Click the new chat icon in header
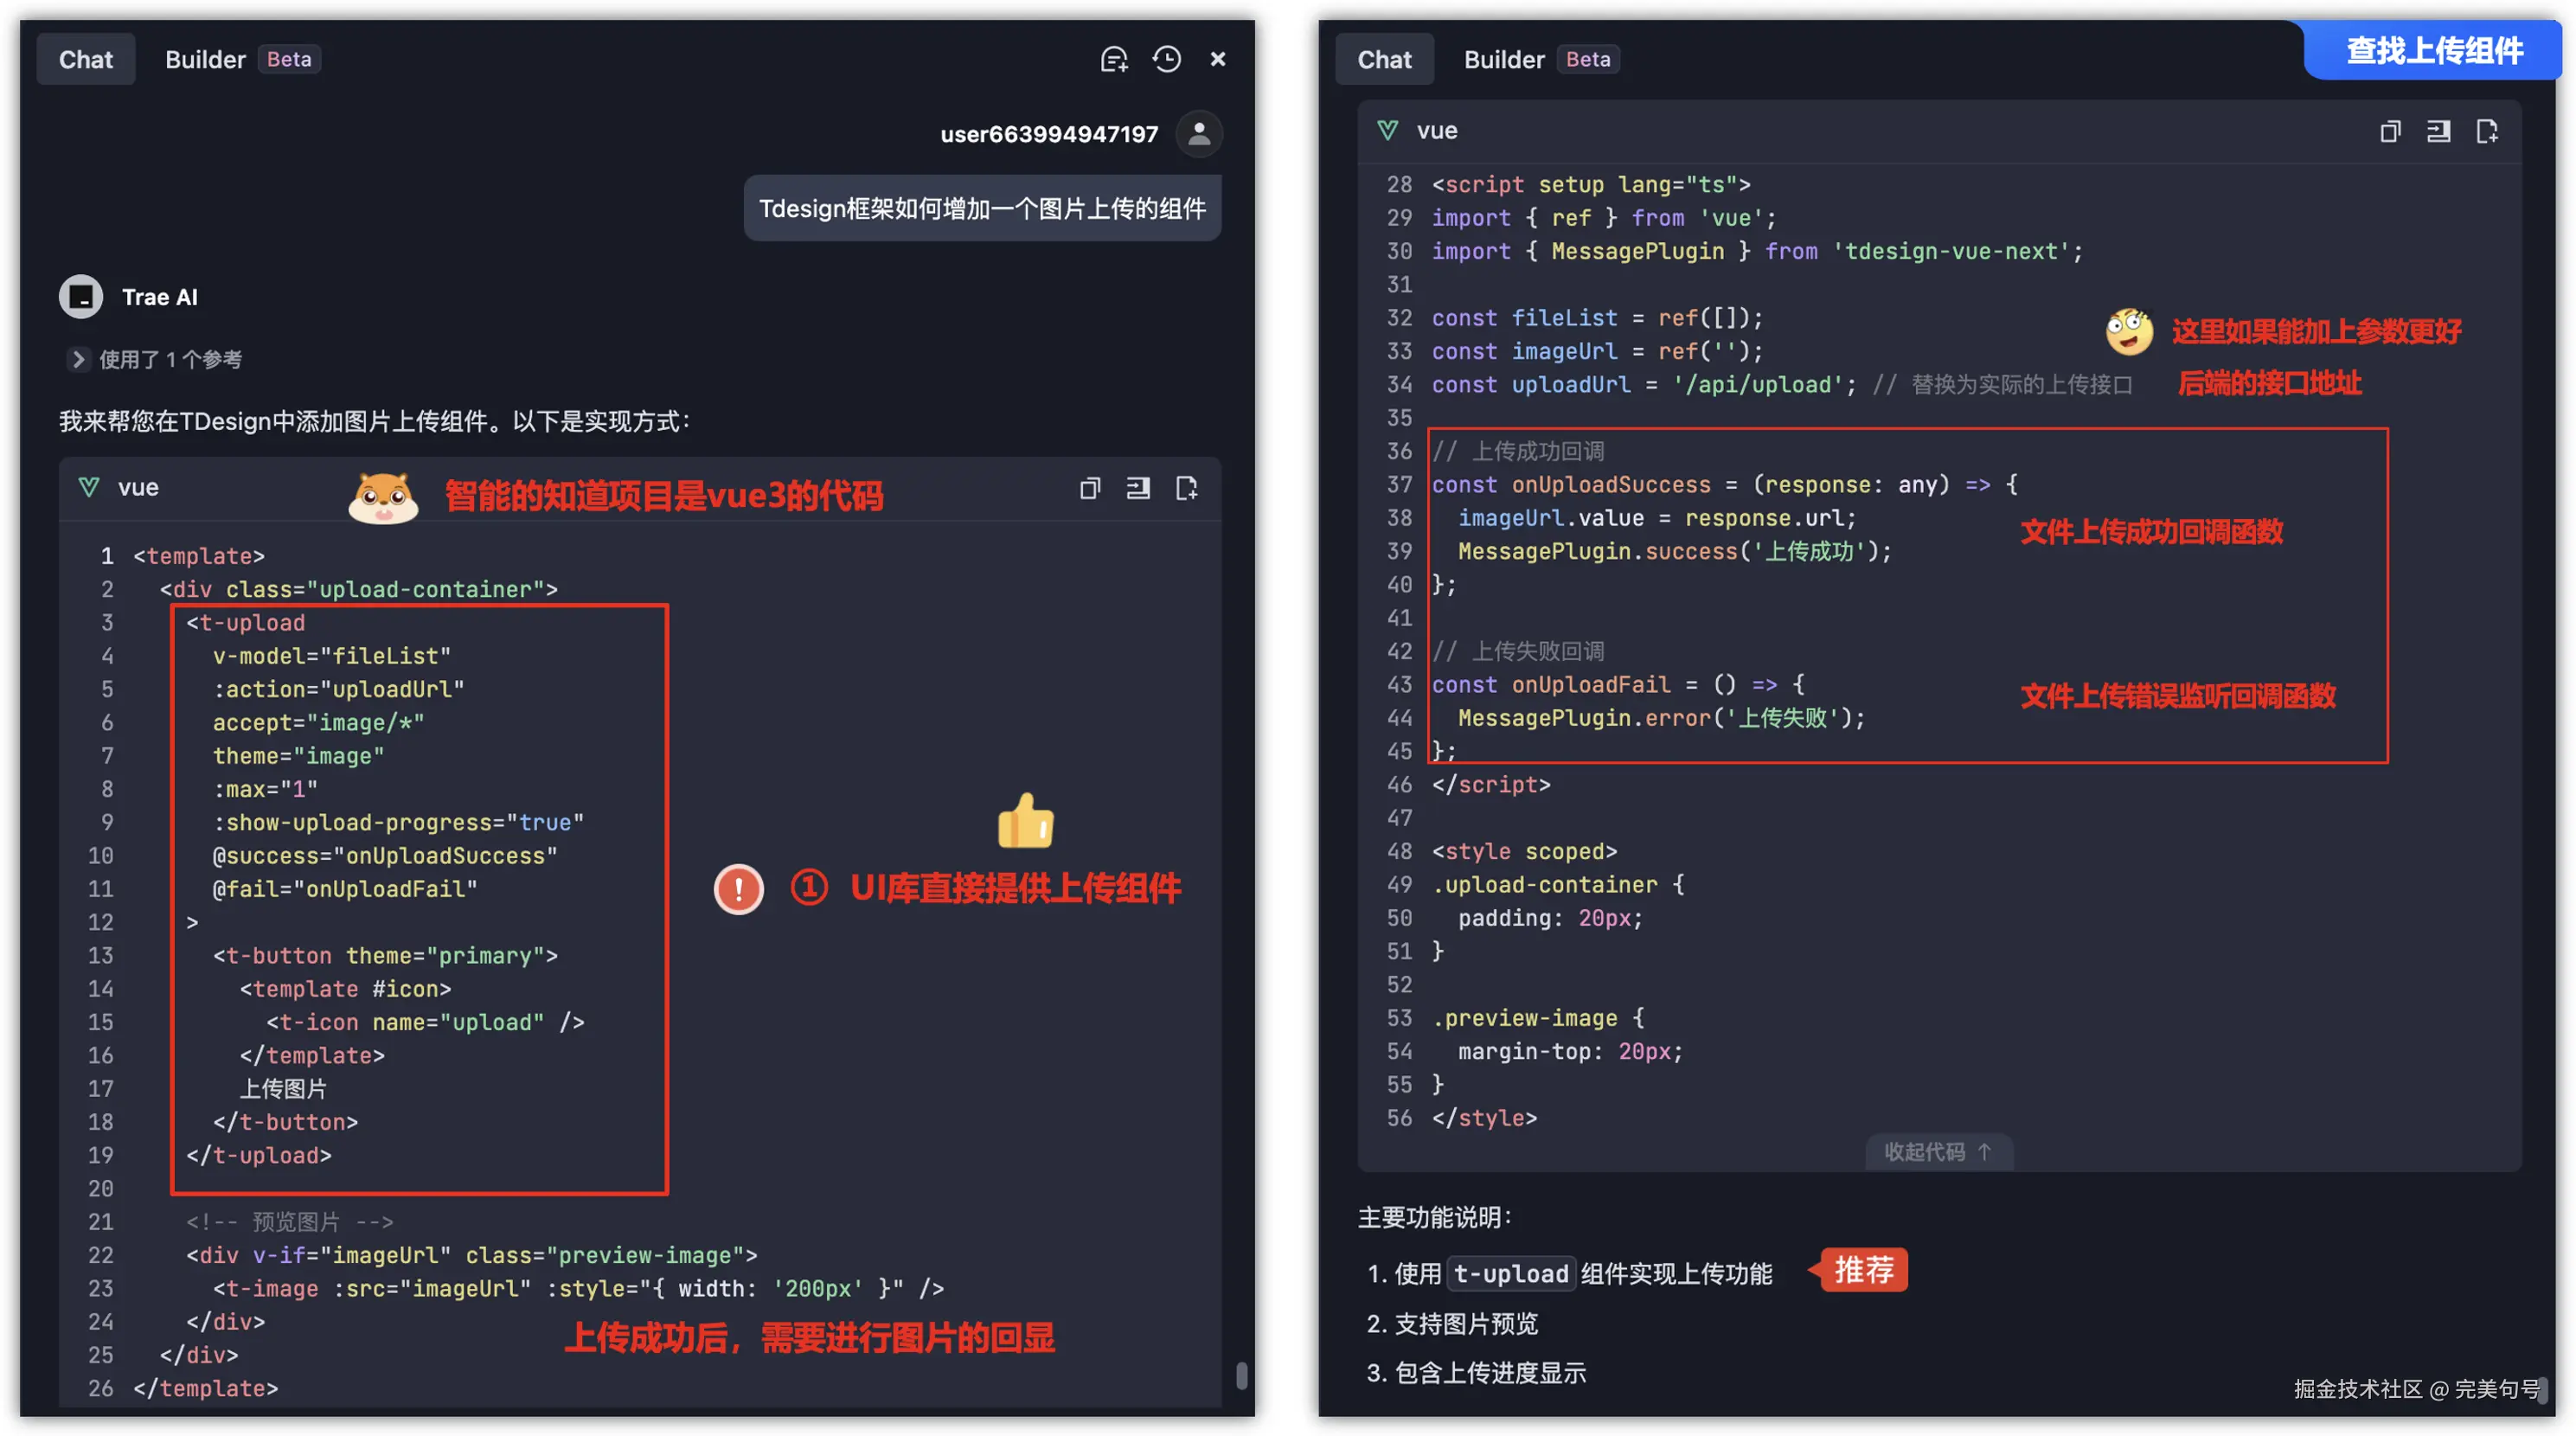Viewport: 2576px width, 1436px height. point(1114,59)
